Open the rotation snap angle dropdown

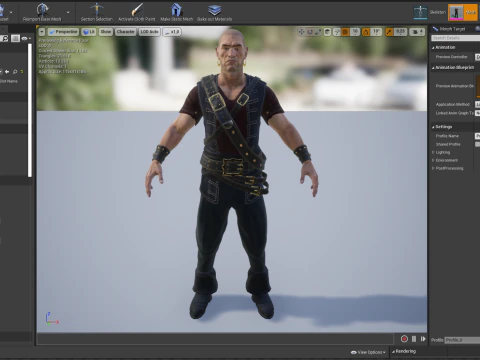376,32
